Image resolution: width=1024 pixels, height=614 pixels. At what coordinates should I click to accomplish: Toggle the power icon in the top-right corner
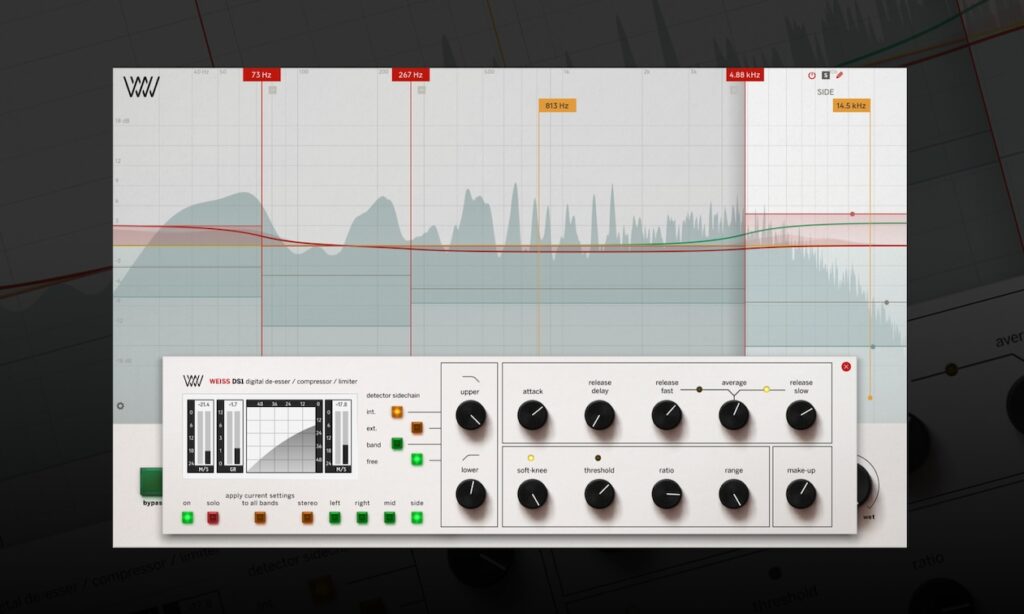(812, 75)
